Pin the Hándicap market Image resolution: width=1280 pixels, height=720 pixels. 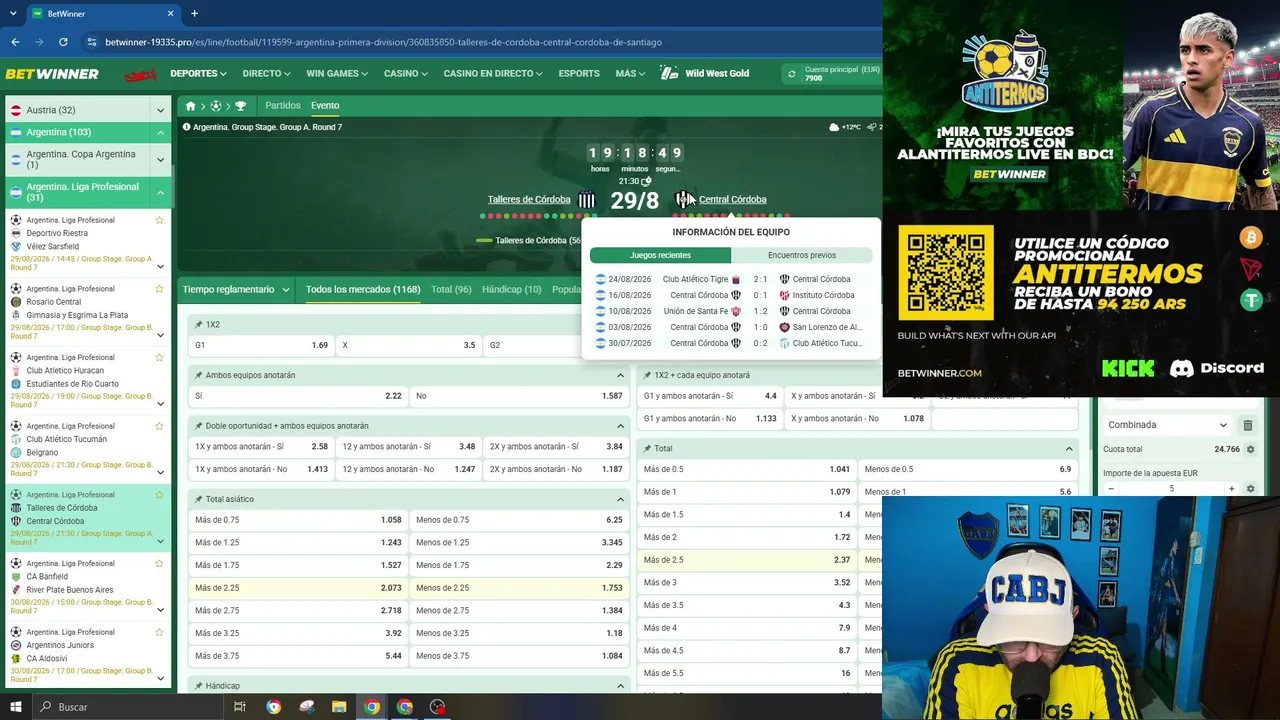pos(199,686)
